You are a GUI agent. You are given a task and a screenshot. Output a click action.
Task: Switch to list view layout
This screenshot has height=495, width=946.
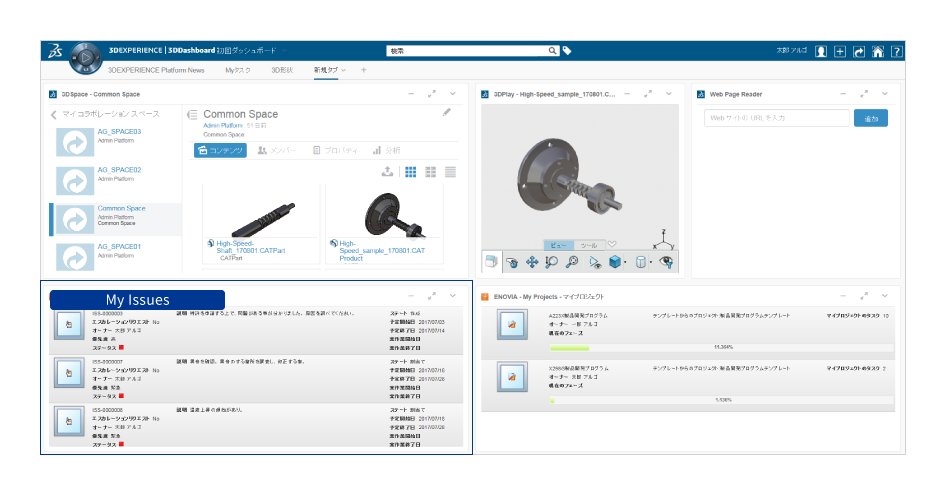[x=450, y=172]
